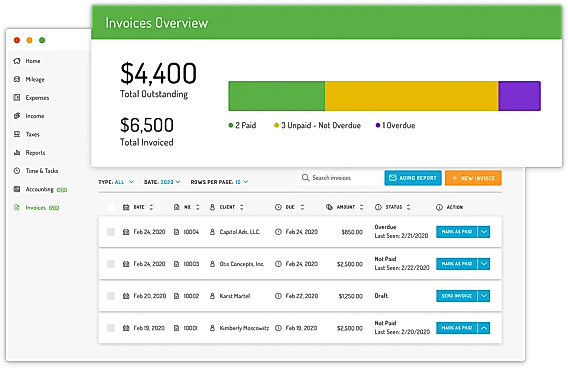
Task: Open the Reports bar chart icon
Action: (17, 152)
